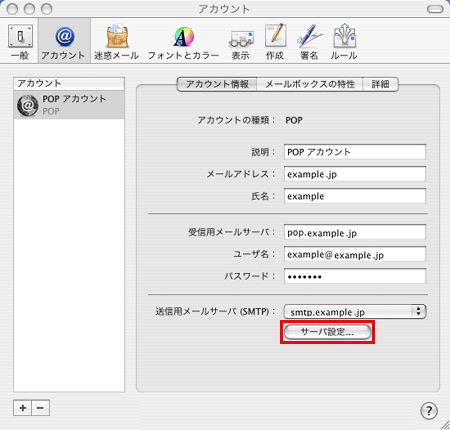Click the サーバ設定... button
Viewport: 450px width, 430px height.
pyautogui.click(x=327, y=332)
